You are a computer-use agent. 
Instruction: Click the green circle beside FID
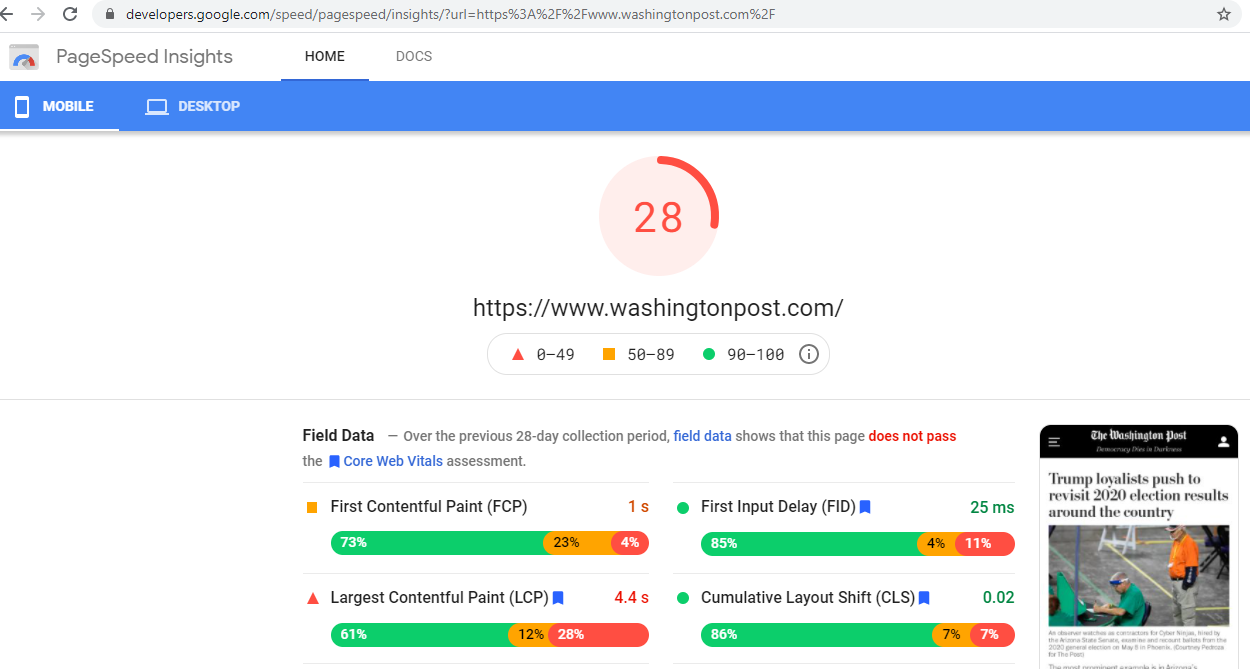(683, 508)
